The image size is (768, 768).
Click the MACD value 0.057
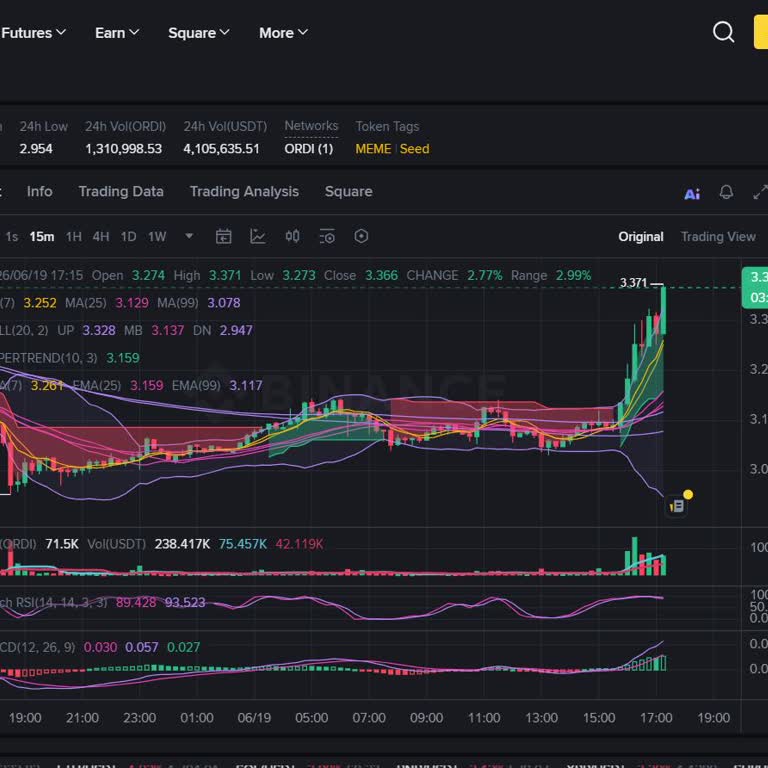[x=142, y=648]
